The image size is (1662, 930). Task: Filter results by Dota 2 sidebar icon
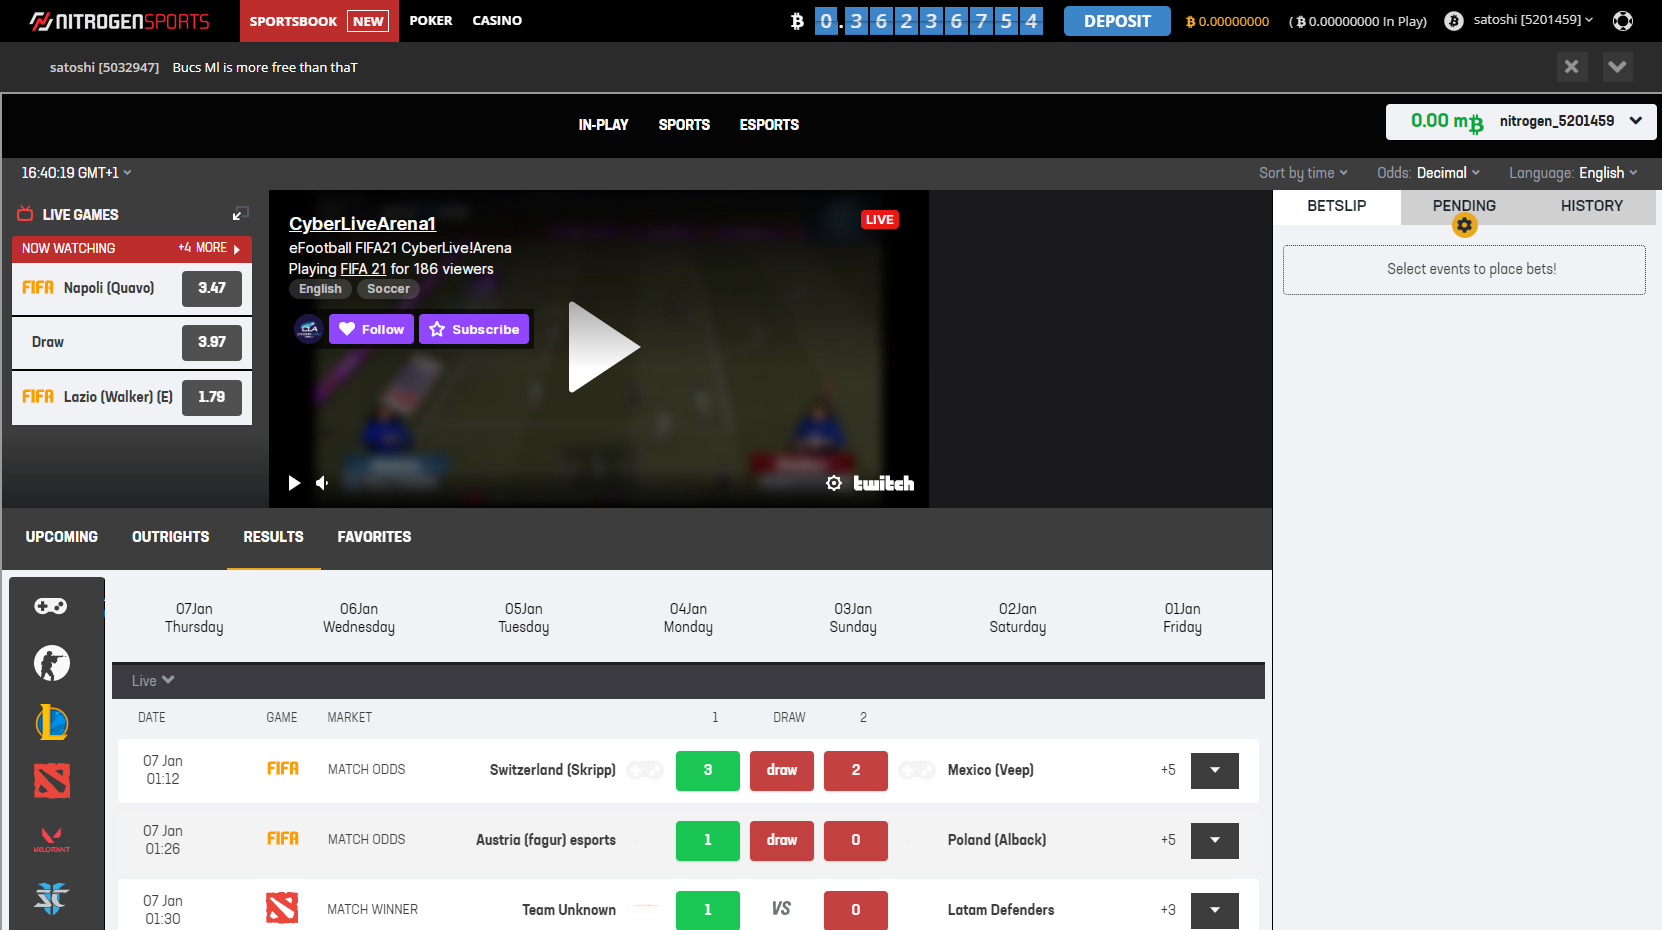point(52,781)
